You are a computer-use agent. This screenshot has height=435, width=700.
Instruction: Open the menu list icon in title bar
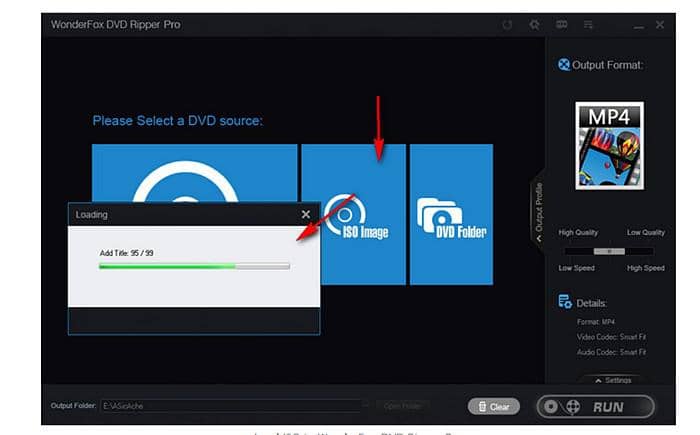click(x=588, y=25)
